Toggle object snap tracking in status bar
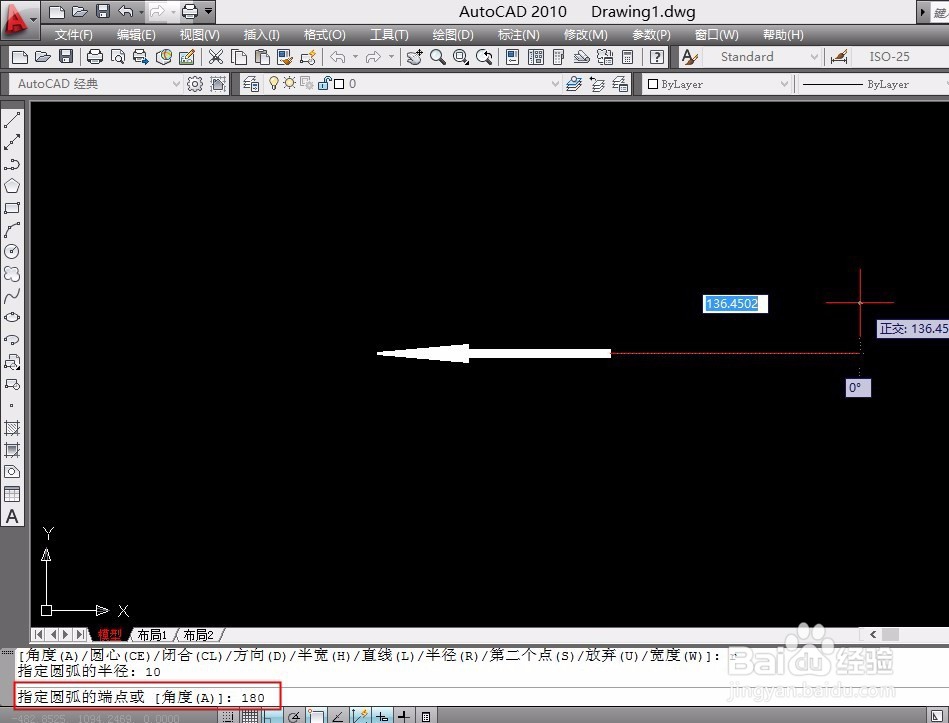The image size is (949, 723). tap(338, 716)
